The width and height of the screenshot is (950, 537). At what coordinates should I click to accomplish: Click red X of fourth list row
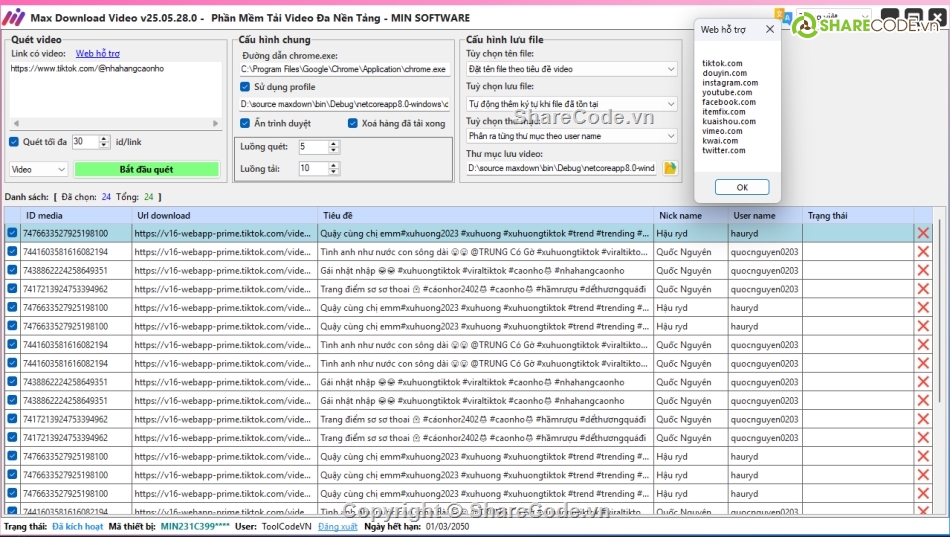[923, 289]
